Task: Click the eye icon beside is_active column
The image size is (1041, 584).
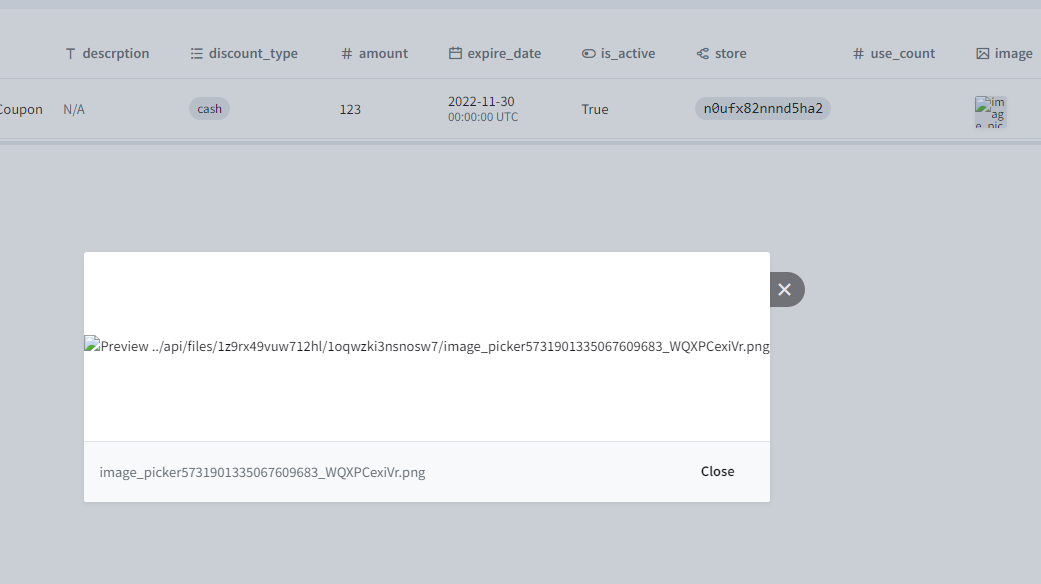Action: pyautogui.click(x=587, y=53)
